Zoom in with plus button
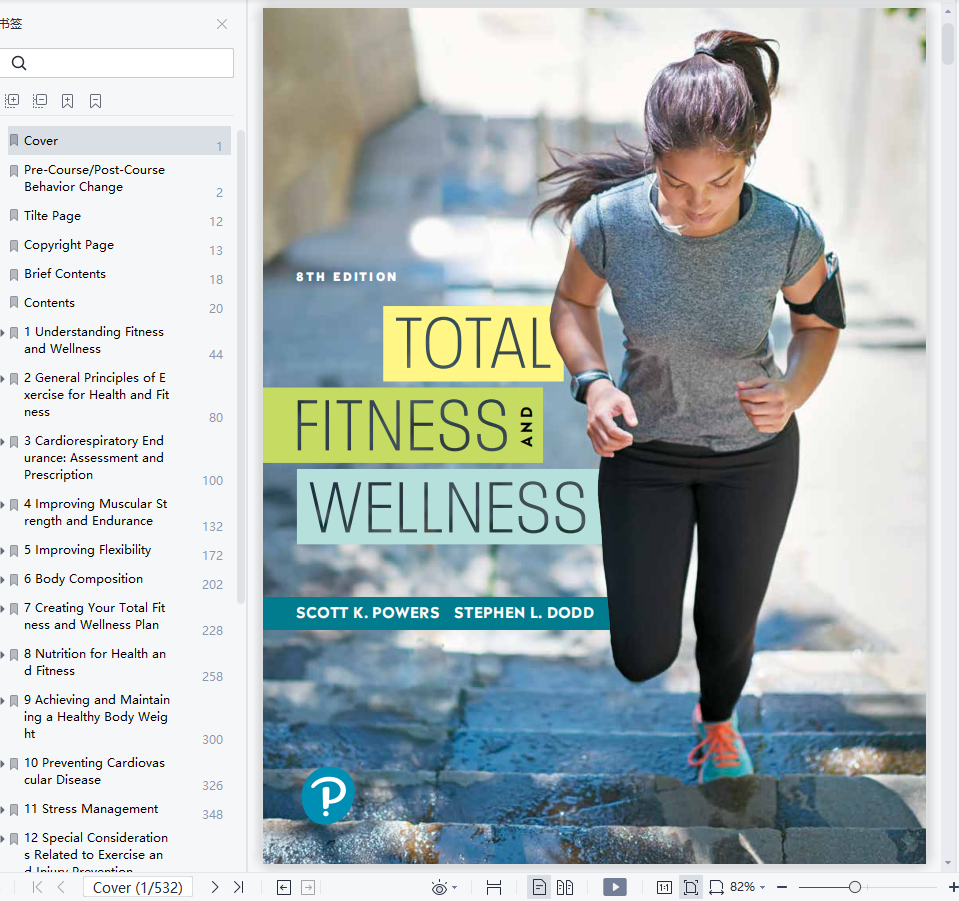Image resolution: width=959 pixels, height=901 pixels. 953,887
